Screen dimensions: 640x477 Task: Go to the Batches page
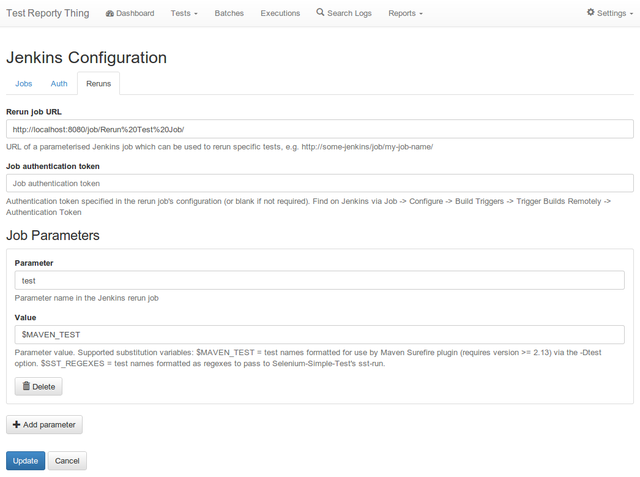[x=229, y=13]
